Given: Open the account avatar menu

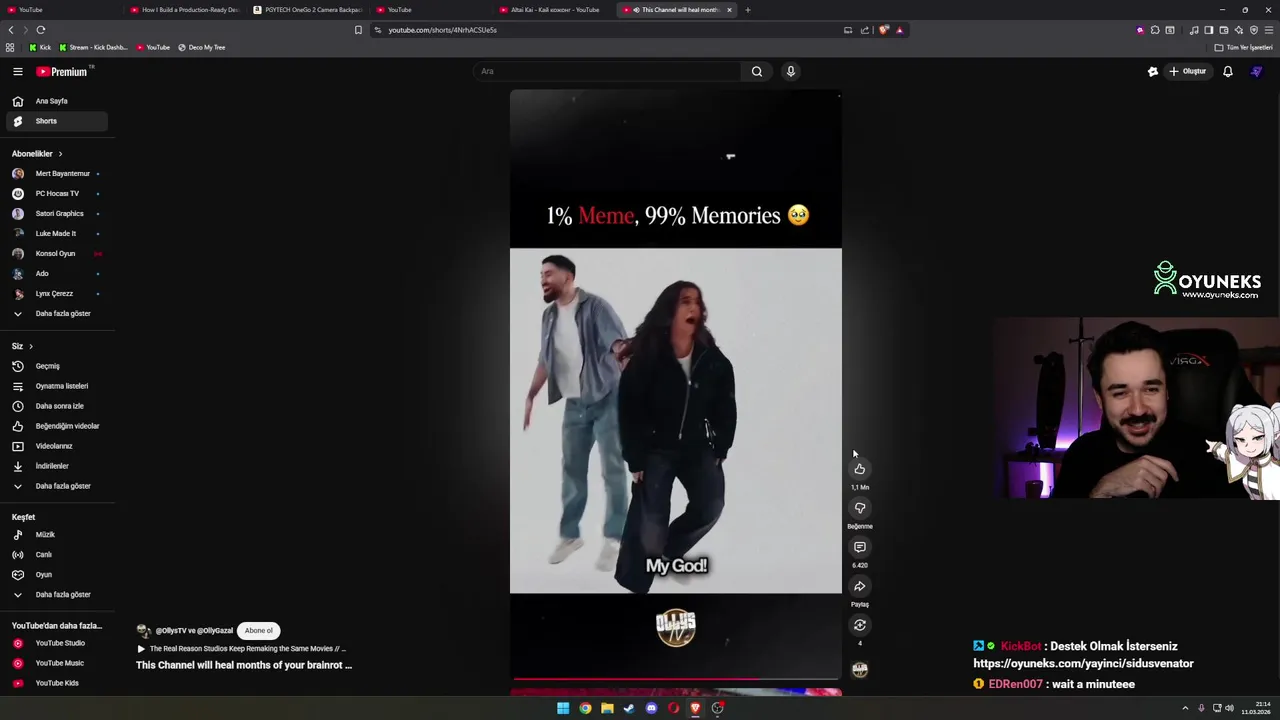Looking at the screenshot, I should tap(1257, 71).
